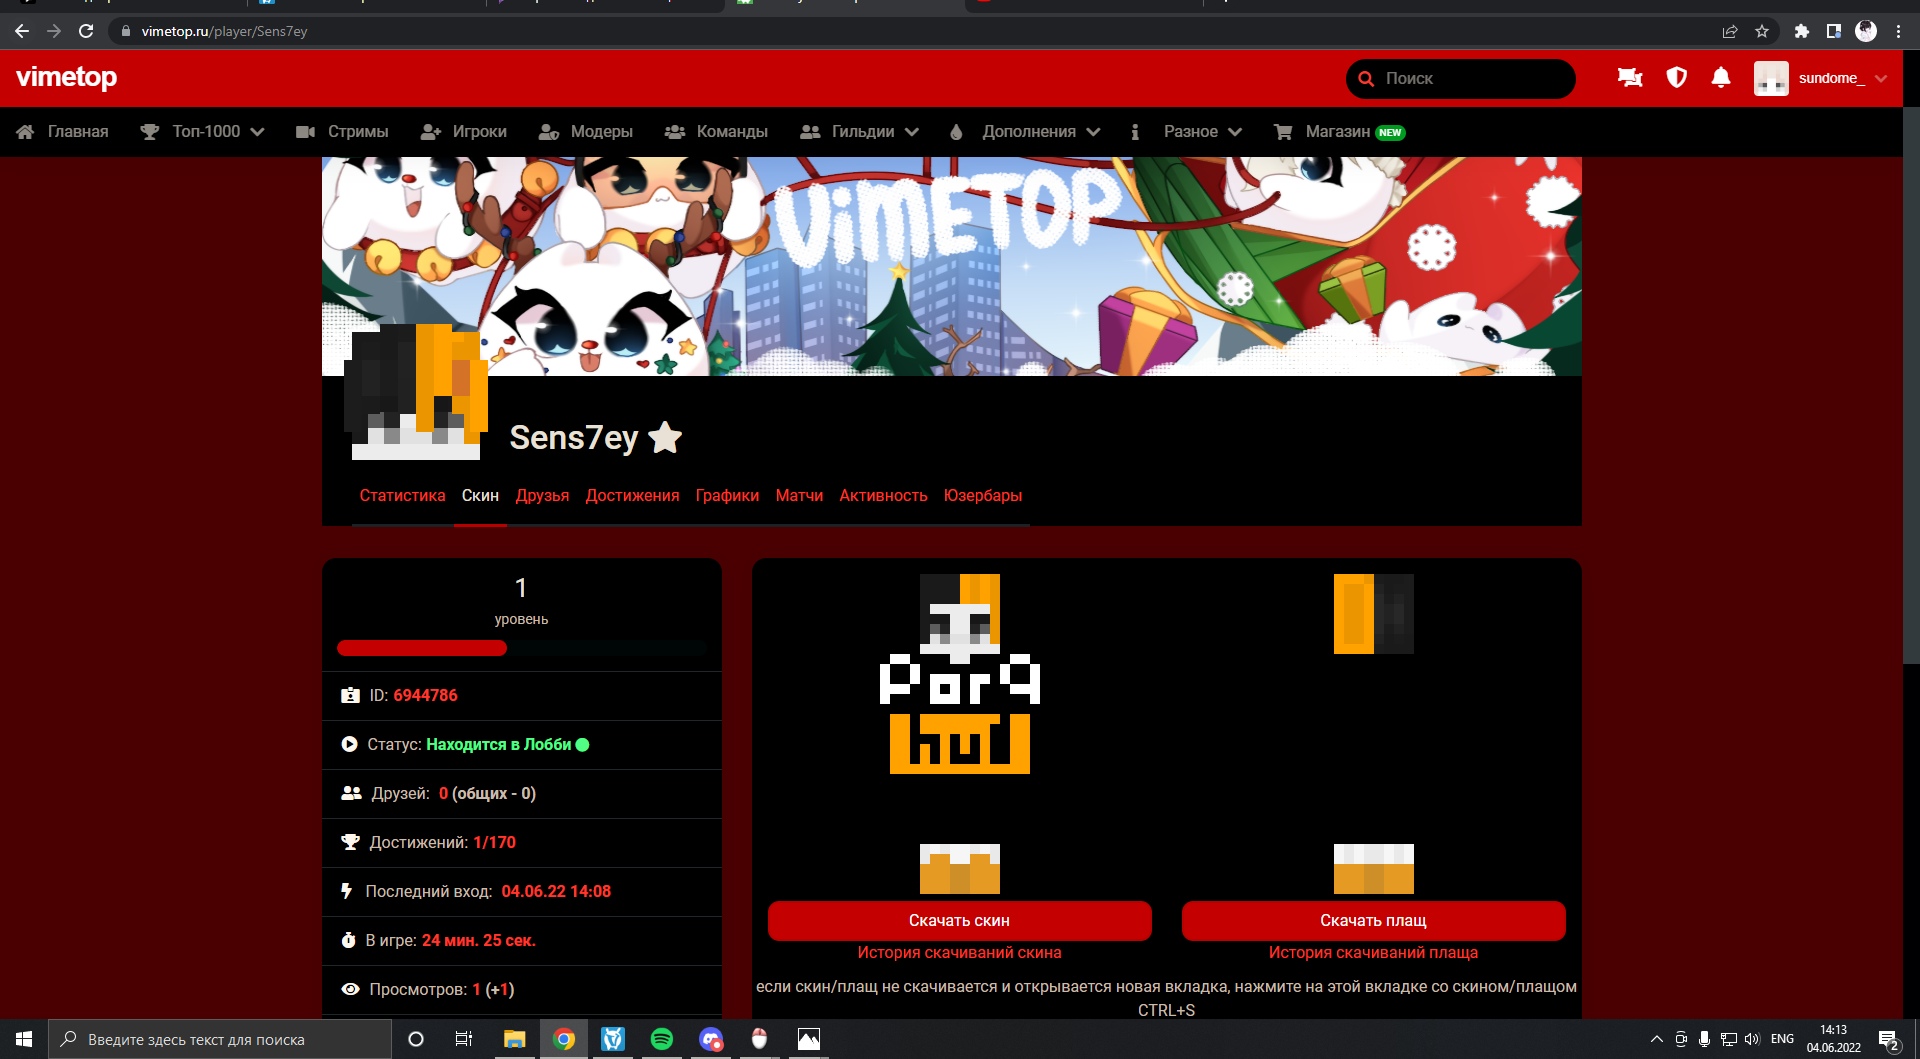Open the sundome_ user account dropdown
Viewport: 1920px width, 1059px height.
[1821, 78]
